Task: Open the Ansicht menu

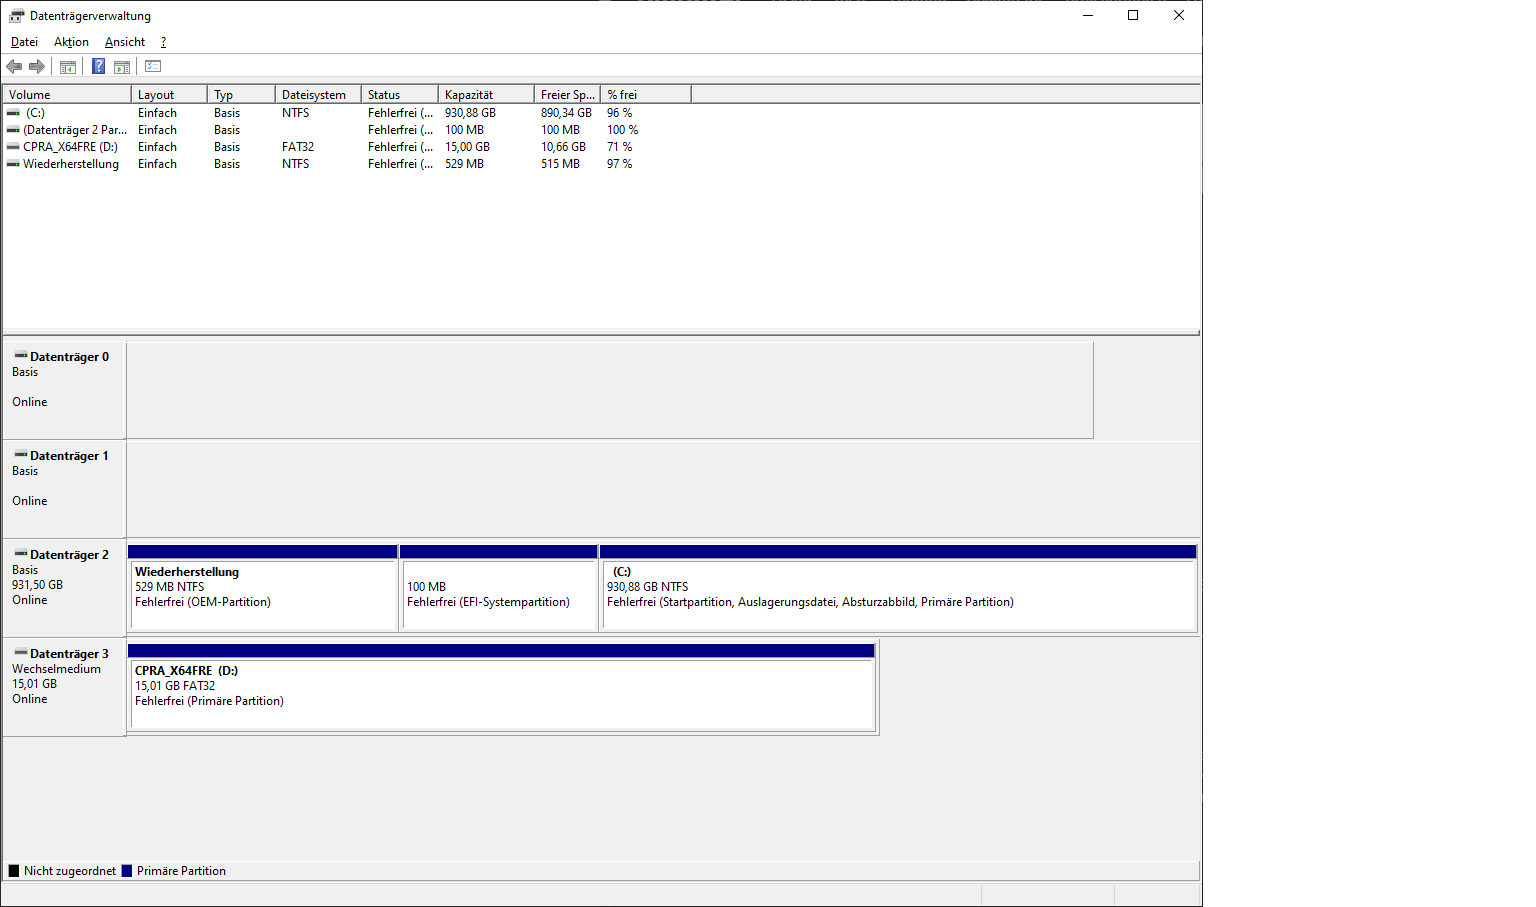Action: (125, 42)
